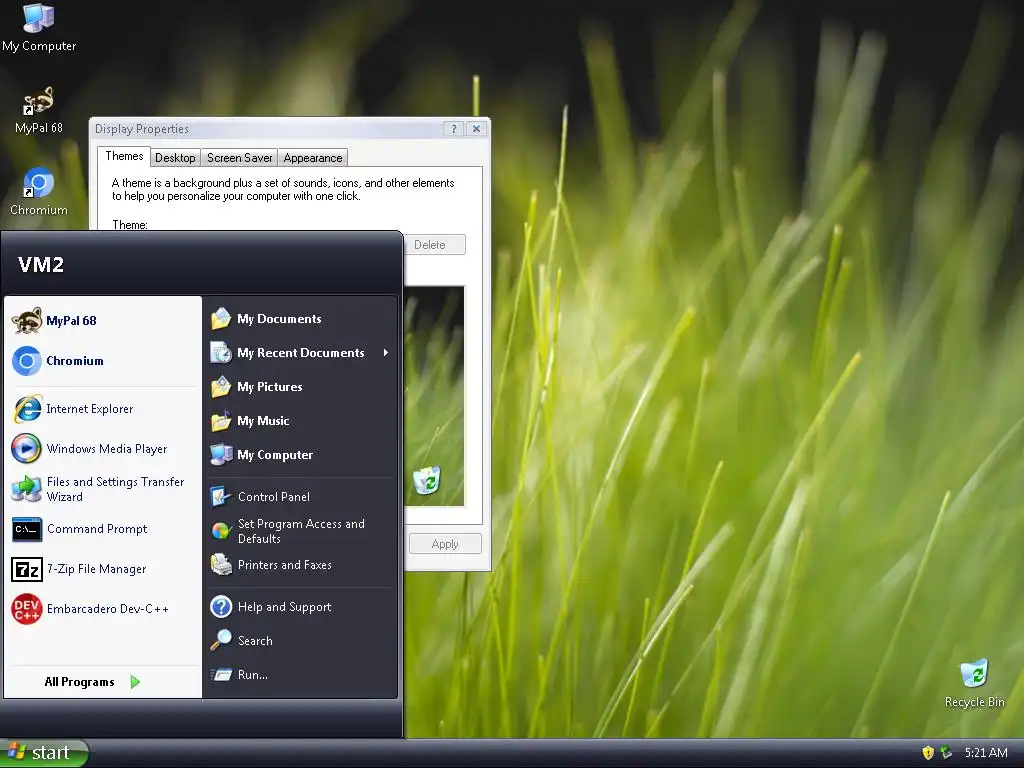Expand My Recent Documents submenu
Viewport: 1024px width, 768px height.
pos(300,353)
